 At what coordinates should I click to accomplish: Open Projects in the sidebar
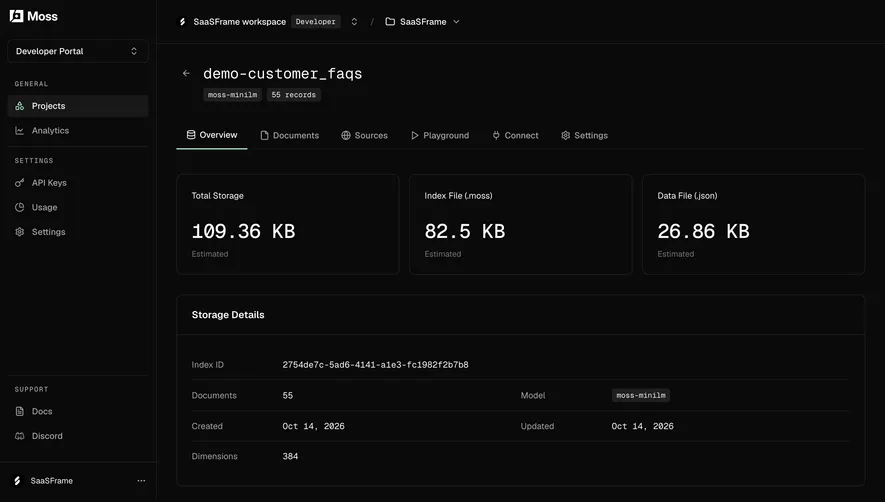(x=78, y=106)
